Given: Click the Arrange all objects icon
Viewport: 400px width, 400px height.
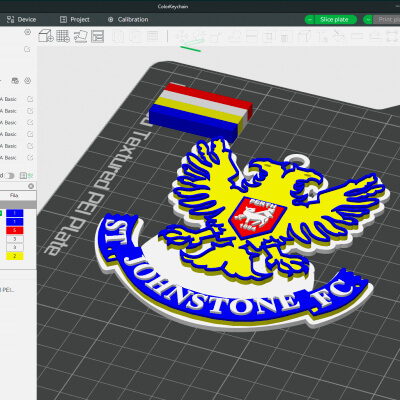Looking at the screenshot, I should [x=97, y=36].
